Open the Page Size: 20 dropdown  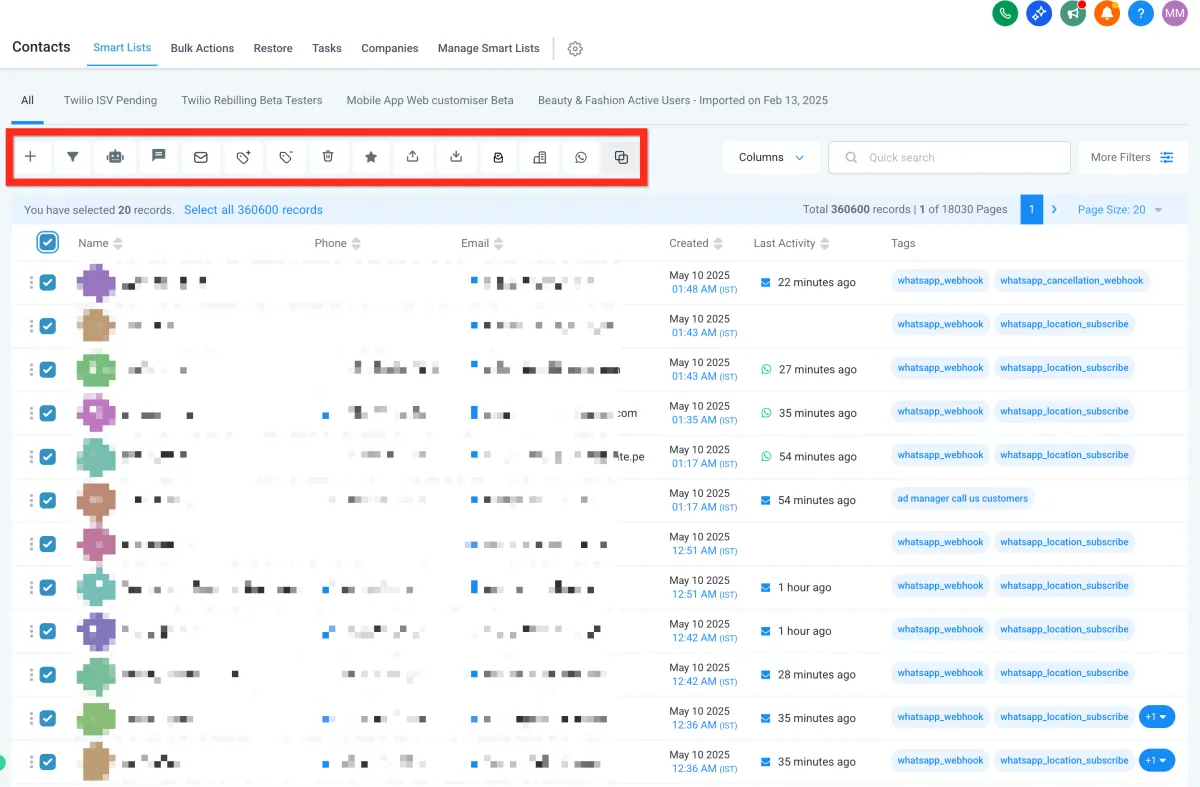1120,210
